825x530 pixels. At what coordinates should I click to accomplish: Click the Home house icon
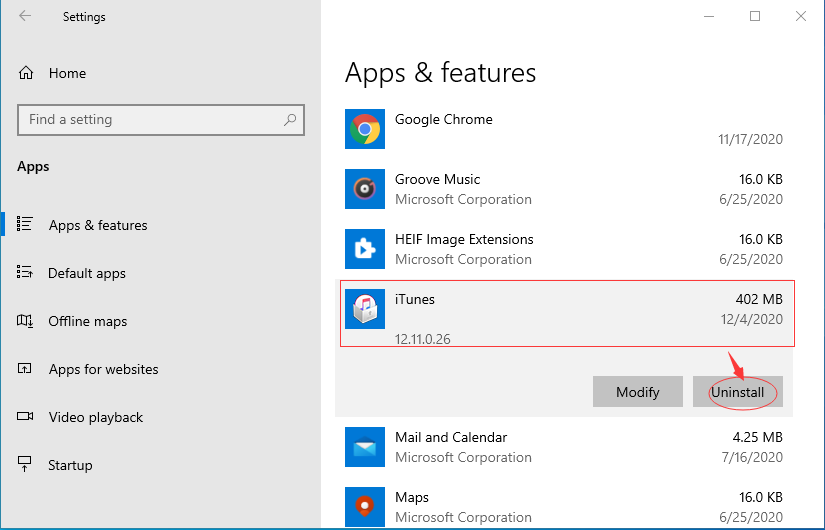[x=26, y=73]
